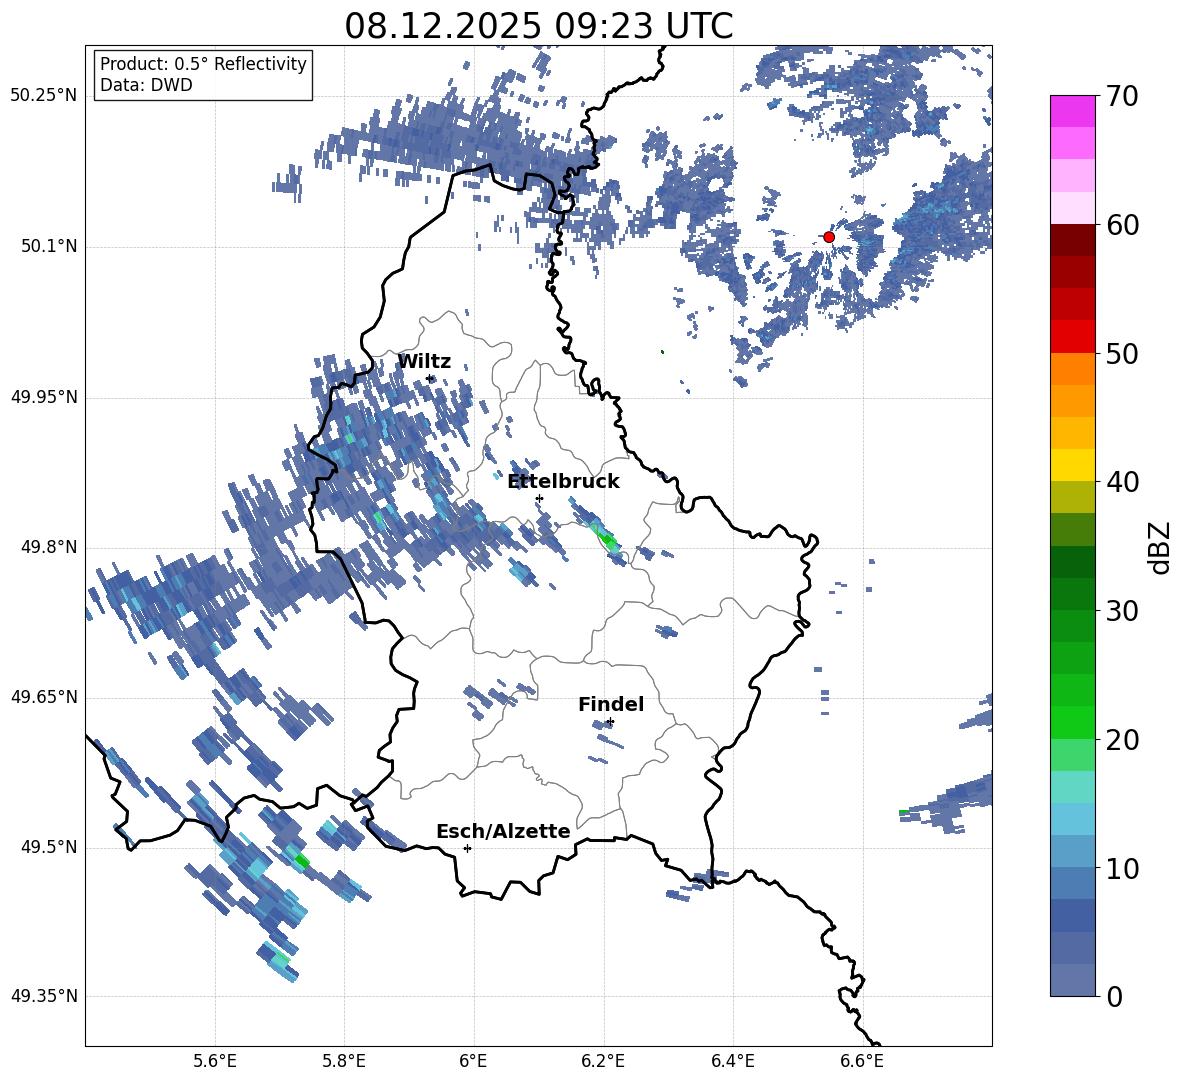This screenshot has width=1184, height=1081.
Task: Click the colorbar tick label 30
Action: point(1122,611)
